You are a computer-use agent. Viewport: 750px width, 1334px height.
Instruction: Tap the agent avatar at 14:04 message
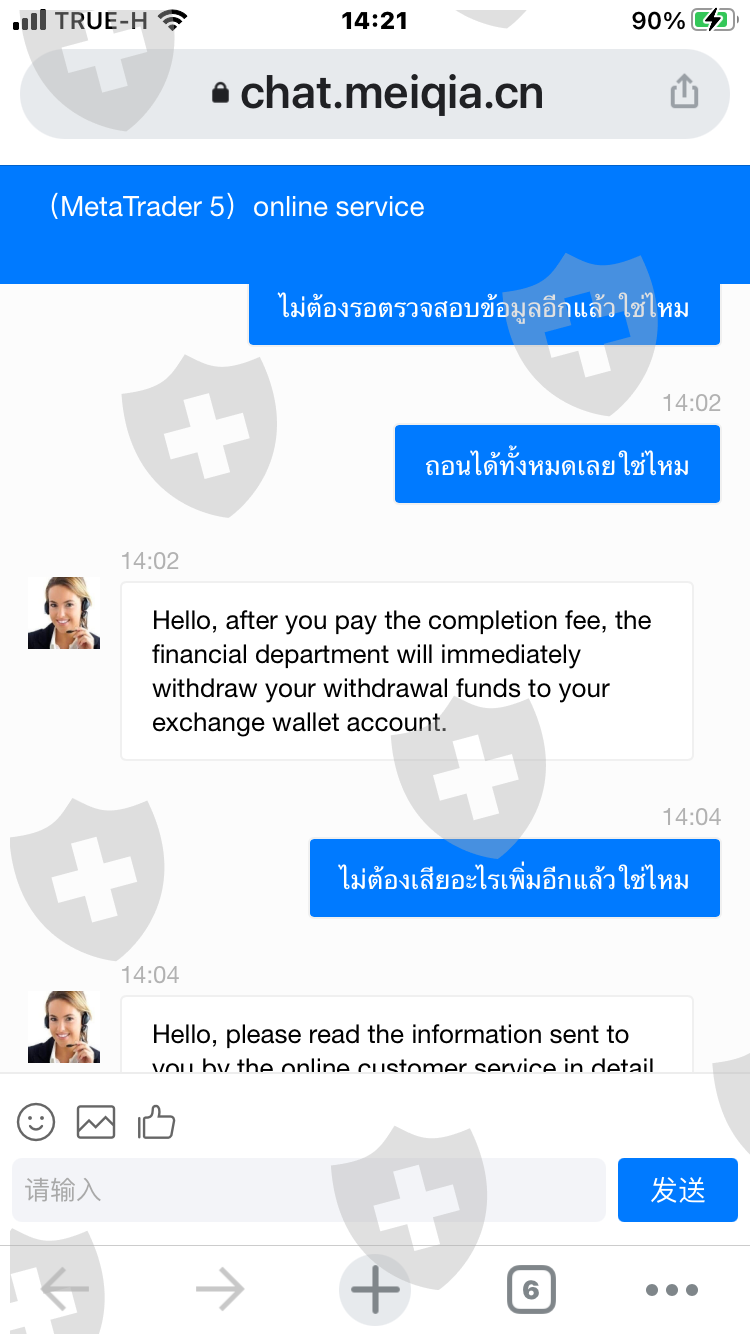[x=64, y=1027]
